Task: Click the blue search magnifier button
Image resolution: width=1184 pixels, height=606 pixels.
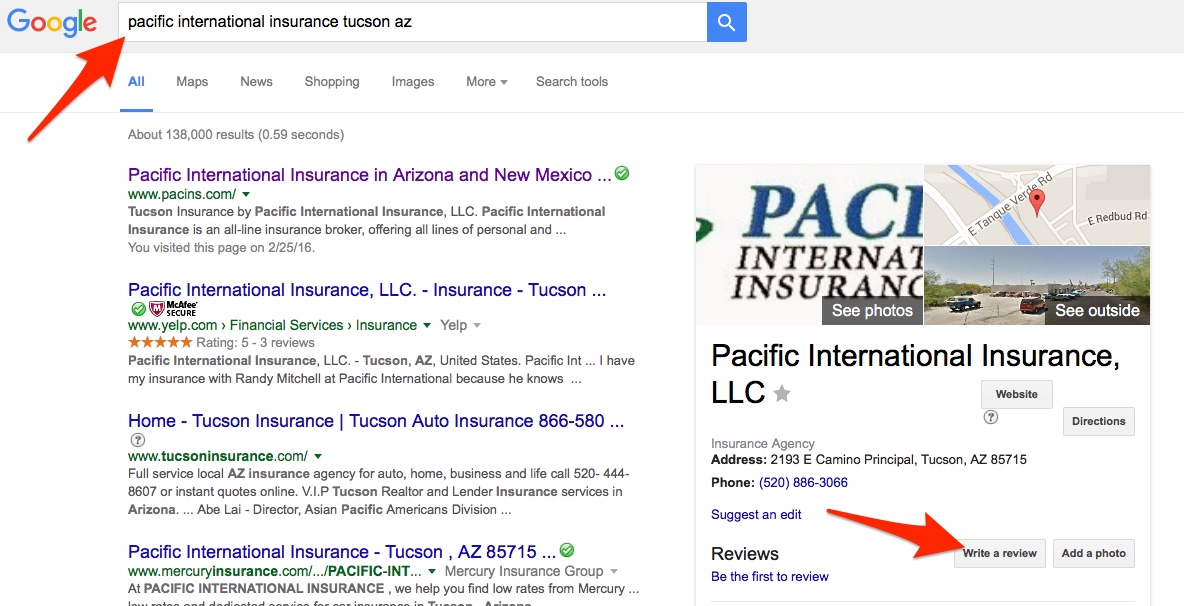Action: [x=726, y=22]
